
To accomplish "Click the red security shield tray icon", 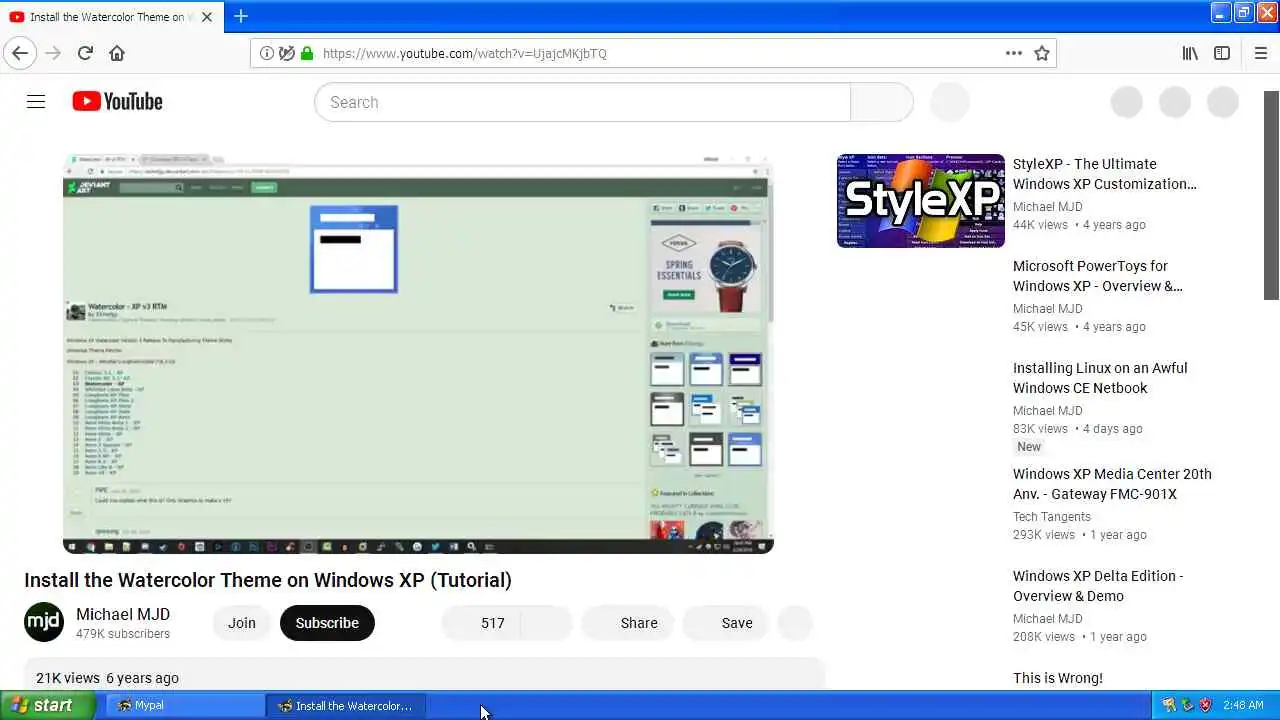I will pyautogui.click(x=1205, y=705).
